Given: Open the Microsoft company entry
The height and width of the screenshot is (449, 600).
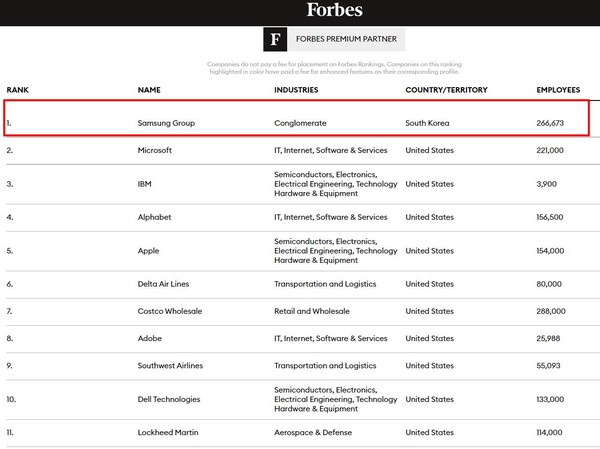Looking at the screenshot, I should pyautogui.click(x=155, y=150).
